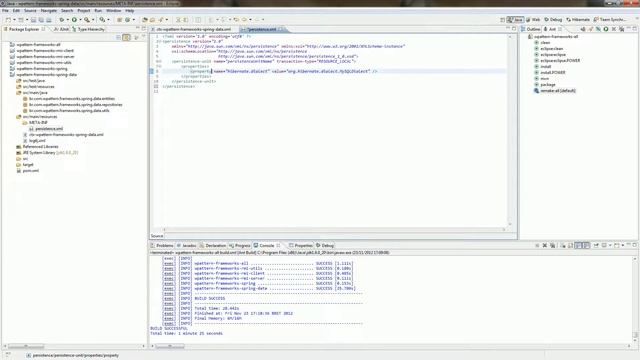Select the Package Explorer tab

point(24,29)
